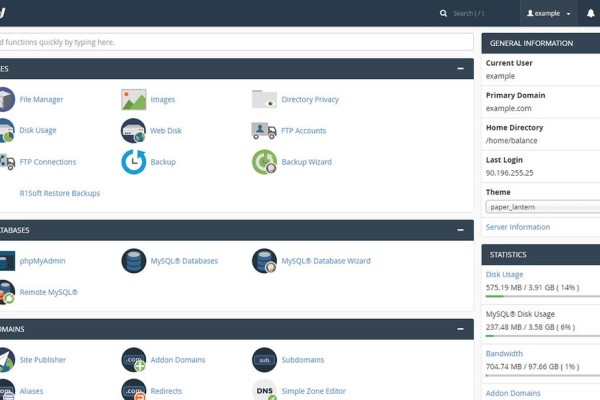Screen dimensions: 600x400
Task: Click the Disk Usage icon
Action: [x=7, y=131]
